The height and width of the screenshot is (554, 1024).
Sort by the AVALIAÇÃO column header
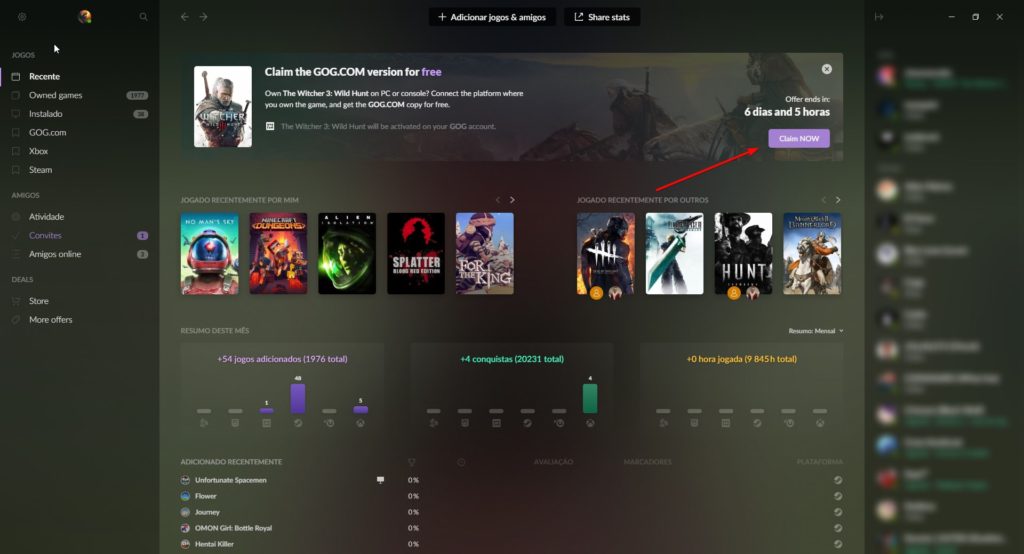pos(553,462)
